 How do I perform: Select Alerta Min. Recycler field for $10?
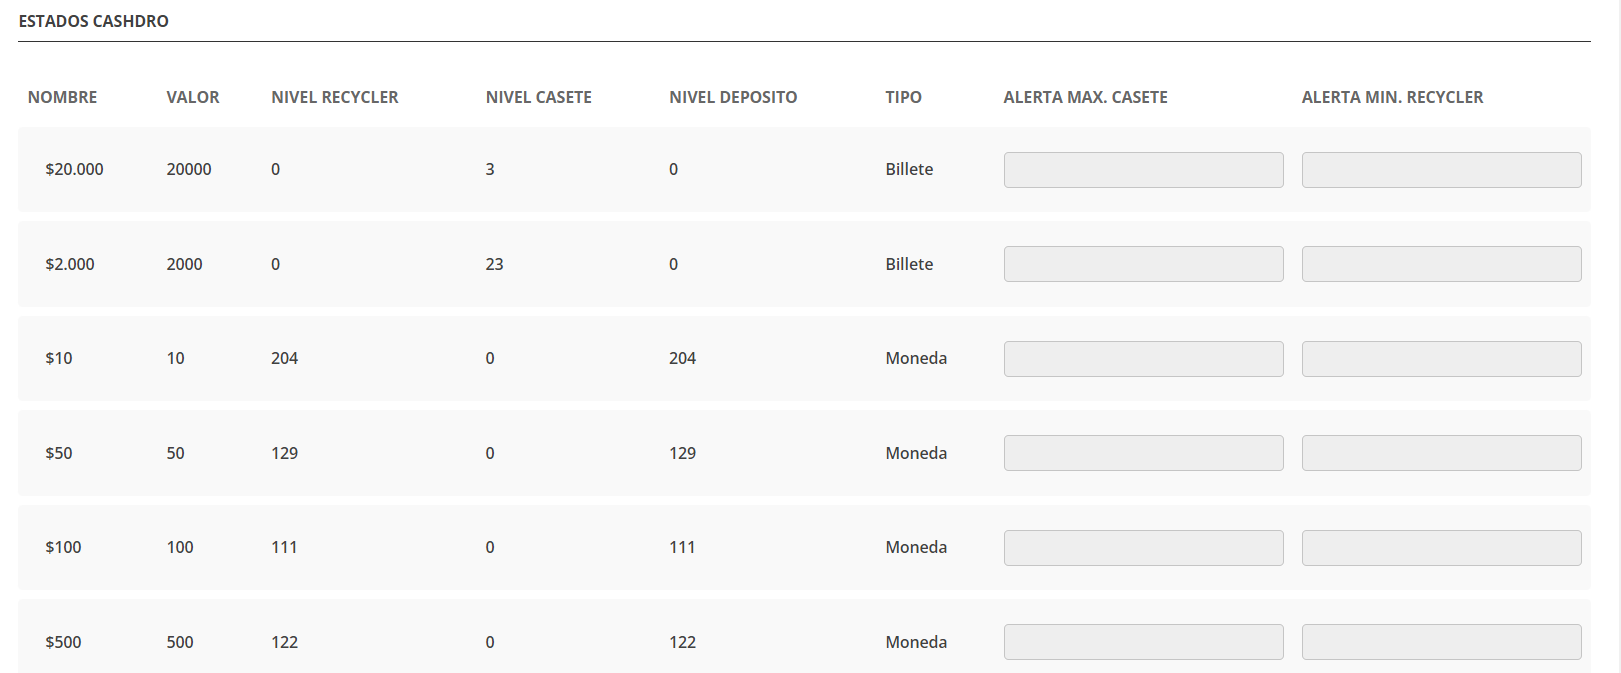(1441, 359)
